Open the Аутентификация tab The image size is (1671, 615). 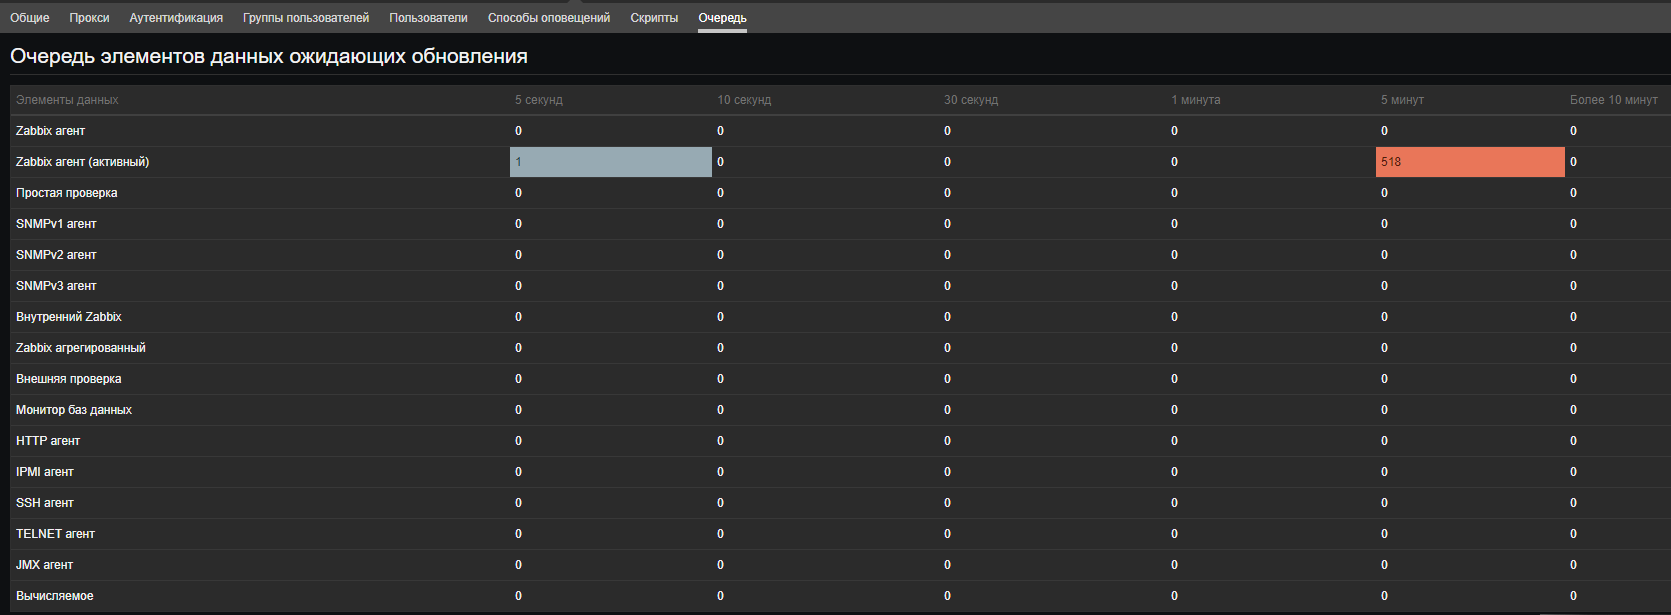(x=176, y=18)
